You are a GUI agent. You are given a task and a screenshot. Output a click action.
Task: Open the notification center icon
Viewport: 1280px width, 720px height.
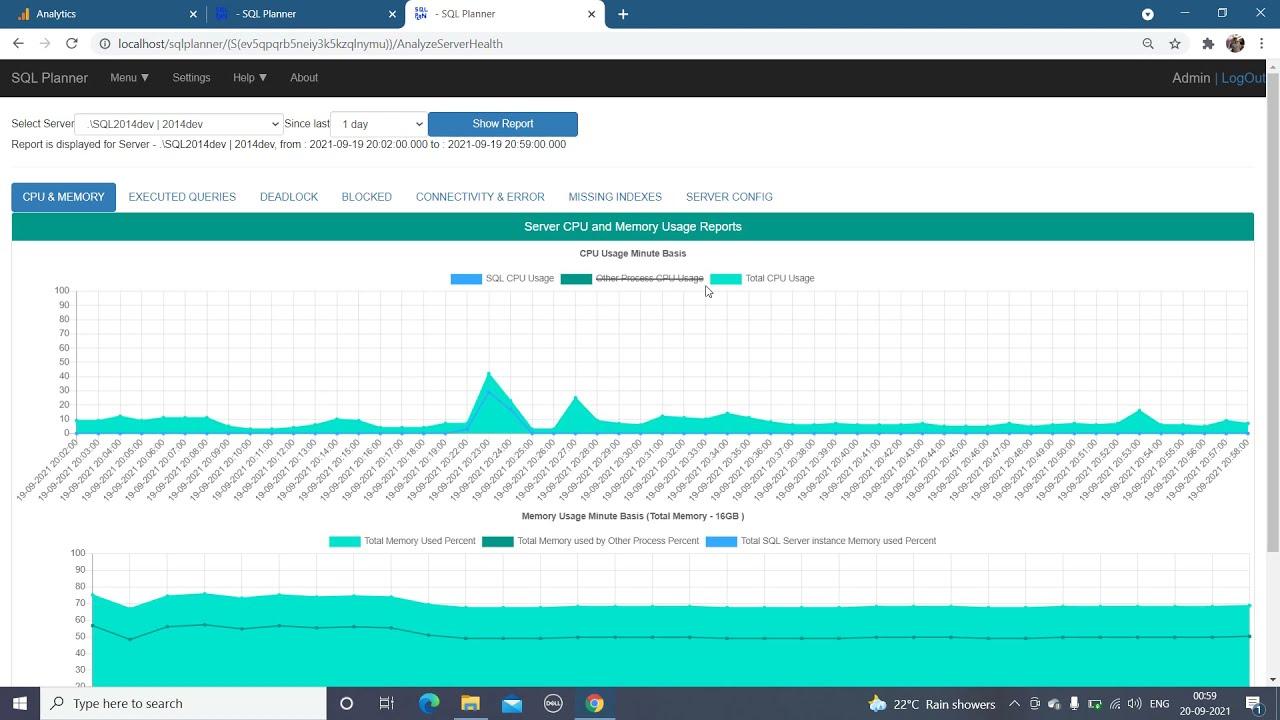pos(1254,704)
